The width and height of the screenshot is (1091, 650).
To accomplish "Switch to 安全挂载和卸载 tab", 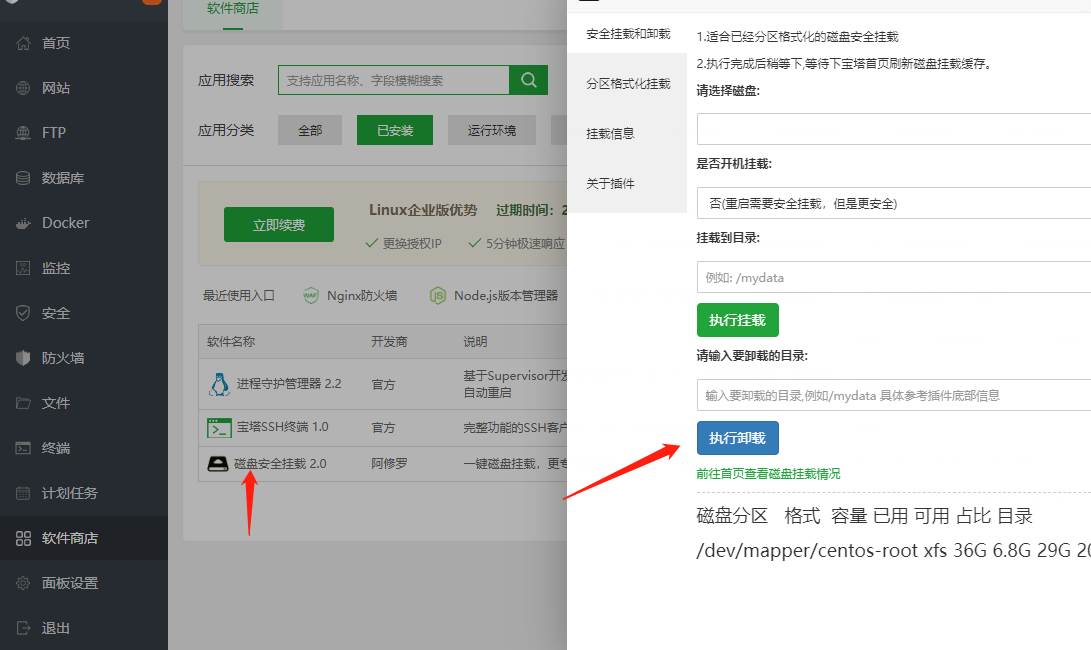I will (628, 33).
